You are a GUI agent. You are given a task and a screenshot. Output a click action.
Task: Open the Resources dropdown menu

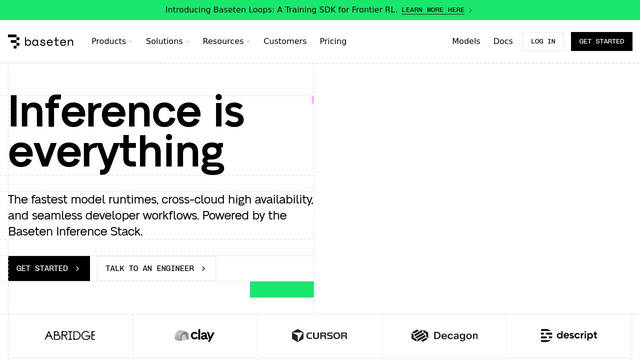coord(226,41)
